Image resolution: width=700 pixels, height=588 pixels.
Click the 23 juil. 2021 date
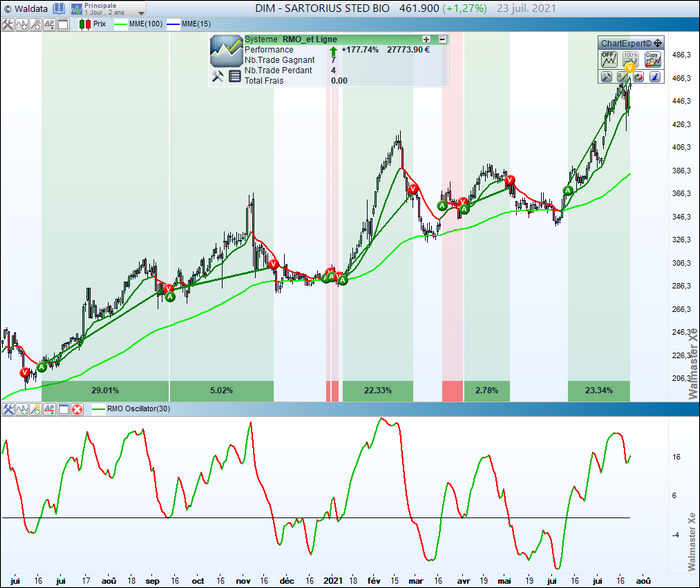pos(526,8)
